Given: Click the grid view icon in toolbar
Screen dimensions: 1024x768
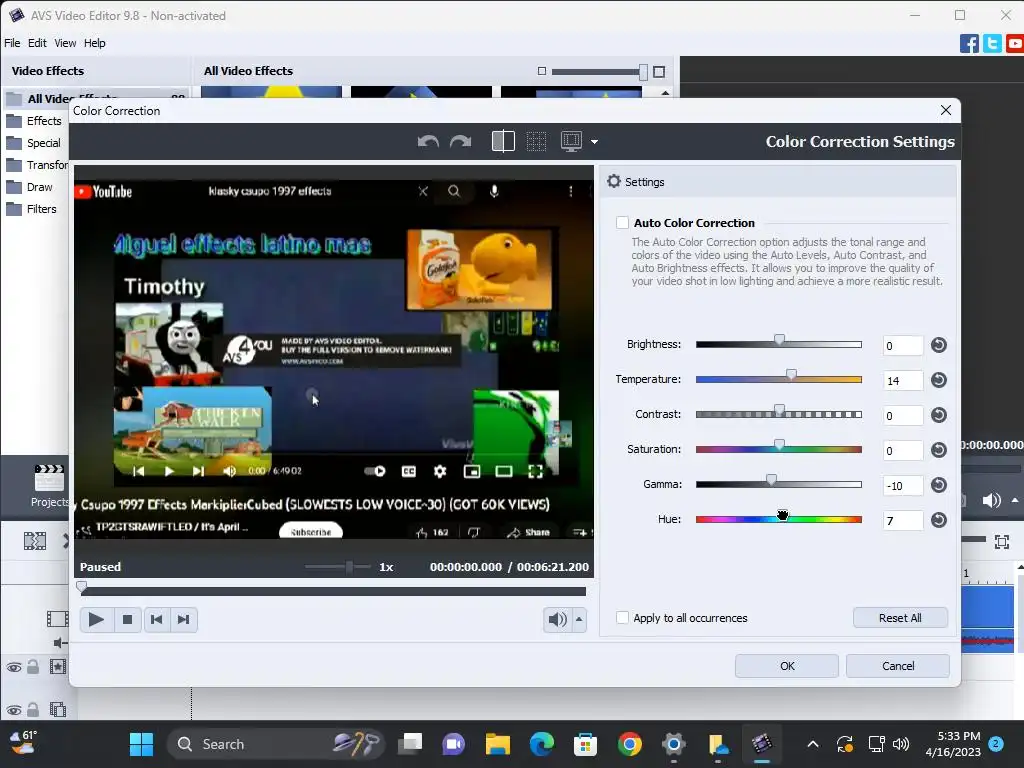Looking at the screenshot, I should (536, 142).
